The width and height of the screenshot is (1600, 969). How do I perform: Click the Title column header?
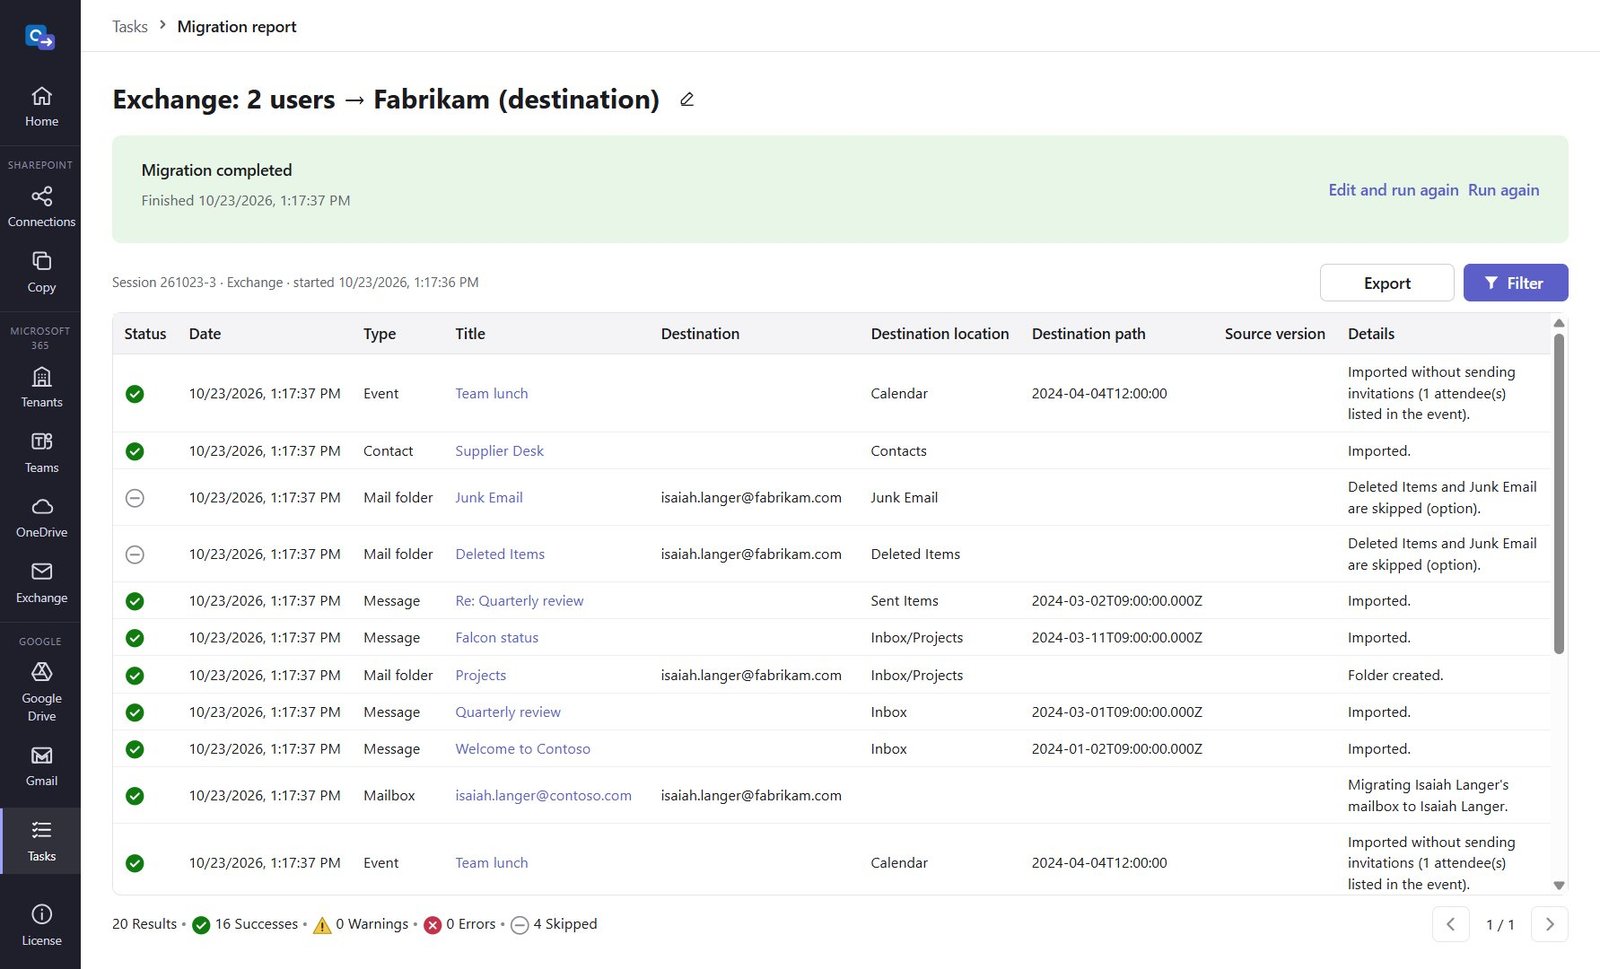coord(470,334)
